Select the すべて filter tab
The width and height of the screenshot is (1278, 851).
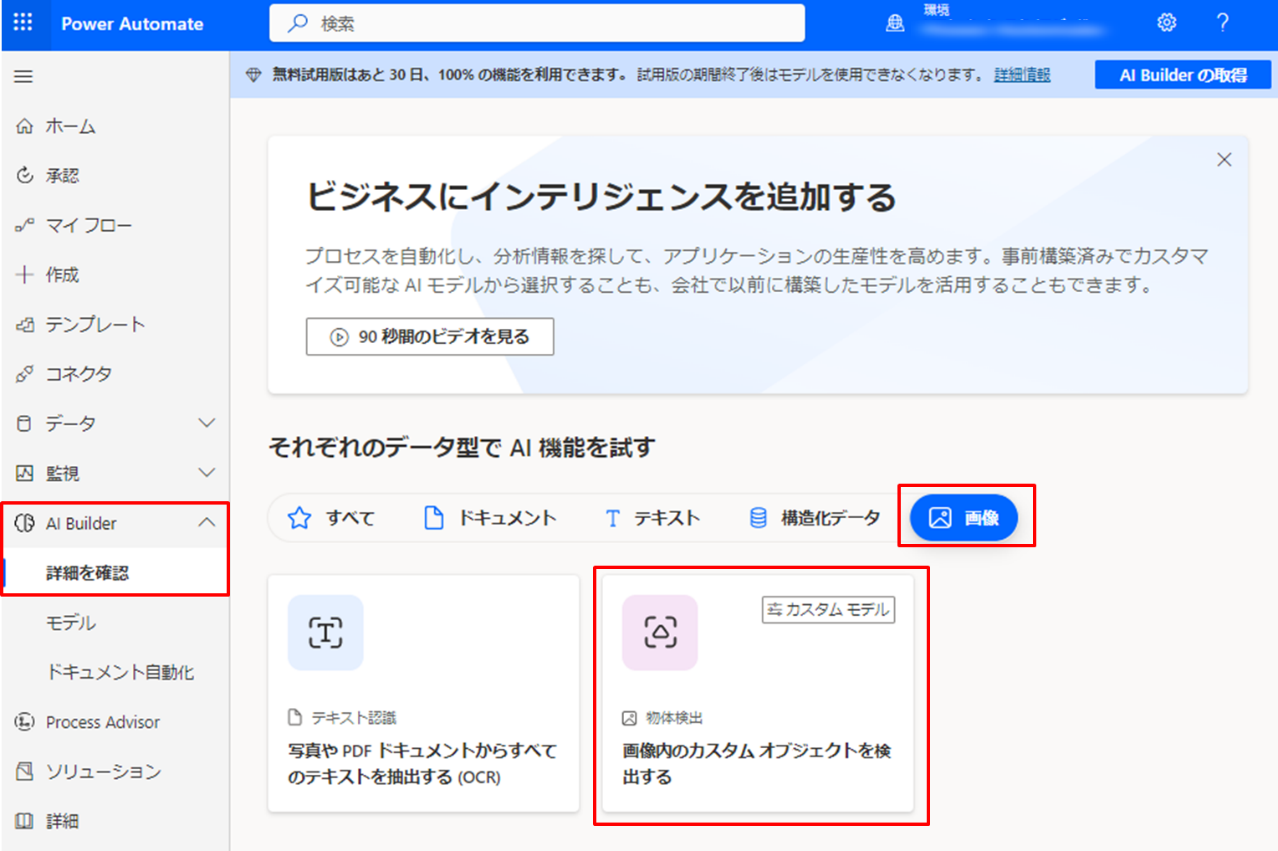(331, 518)
